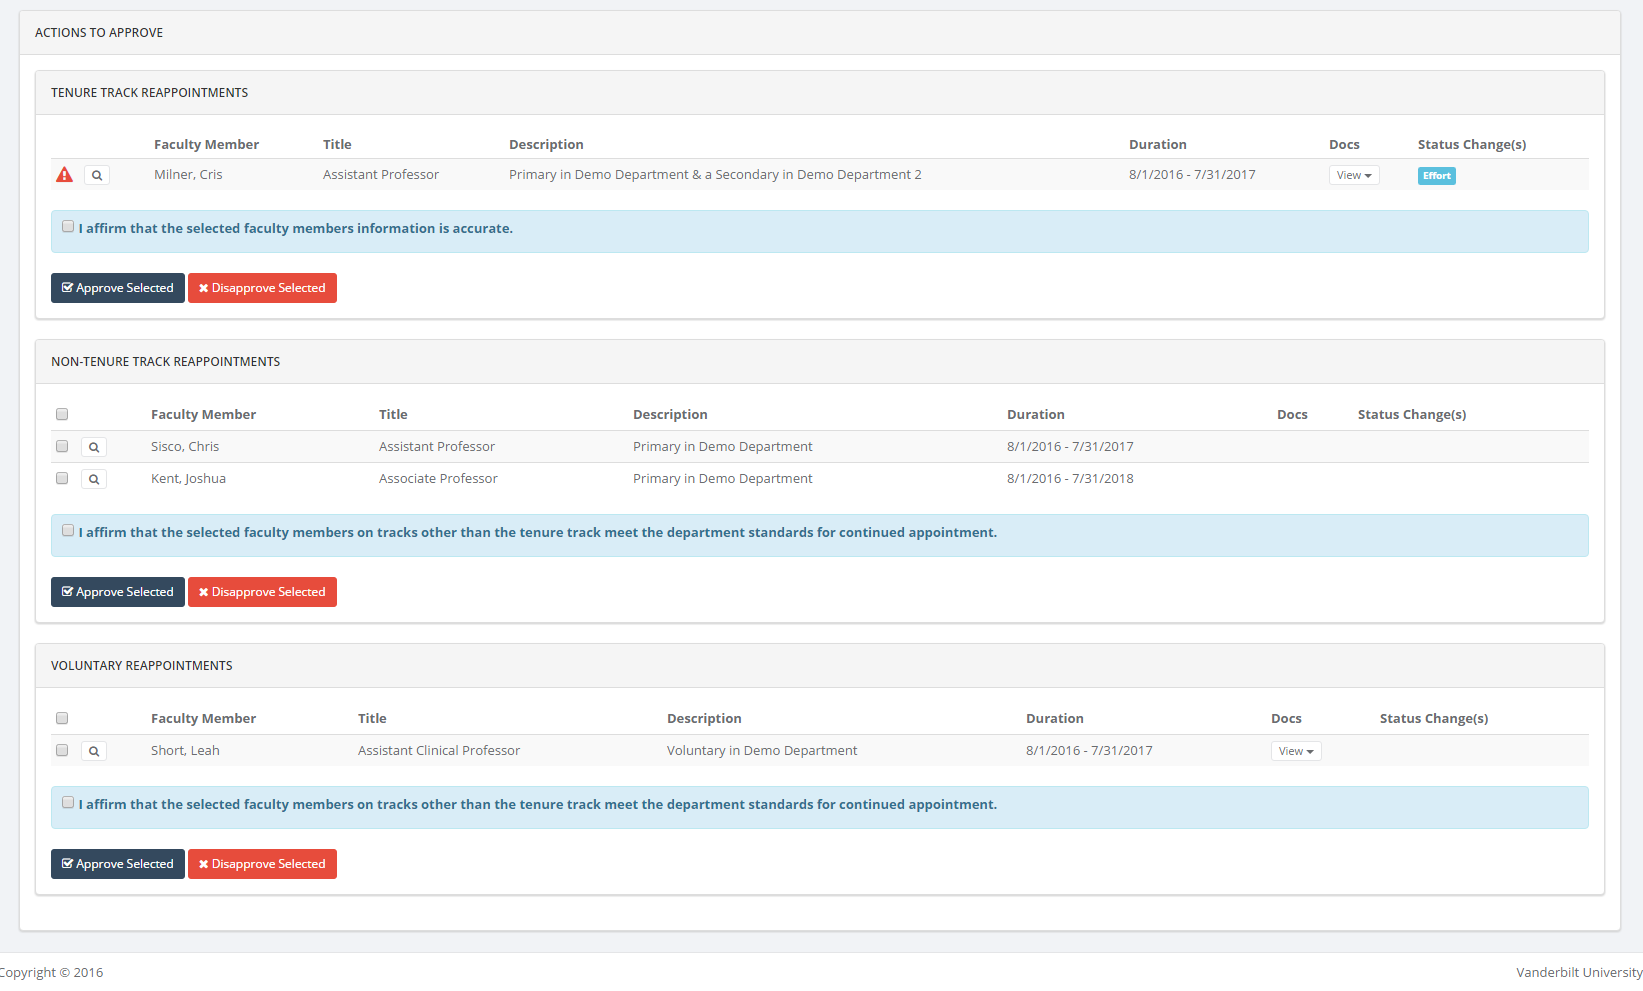Expand View docs dropdown for Milner, Cris
This screenshot has width=1643, height=991.
click(1354, 175)
